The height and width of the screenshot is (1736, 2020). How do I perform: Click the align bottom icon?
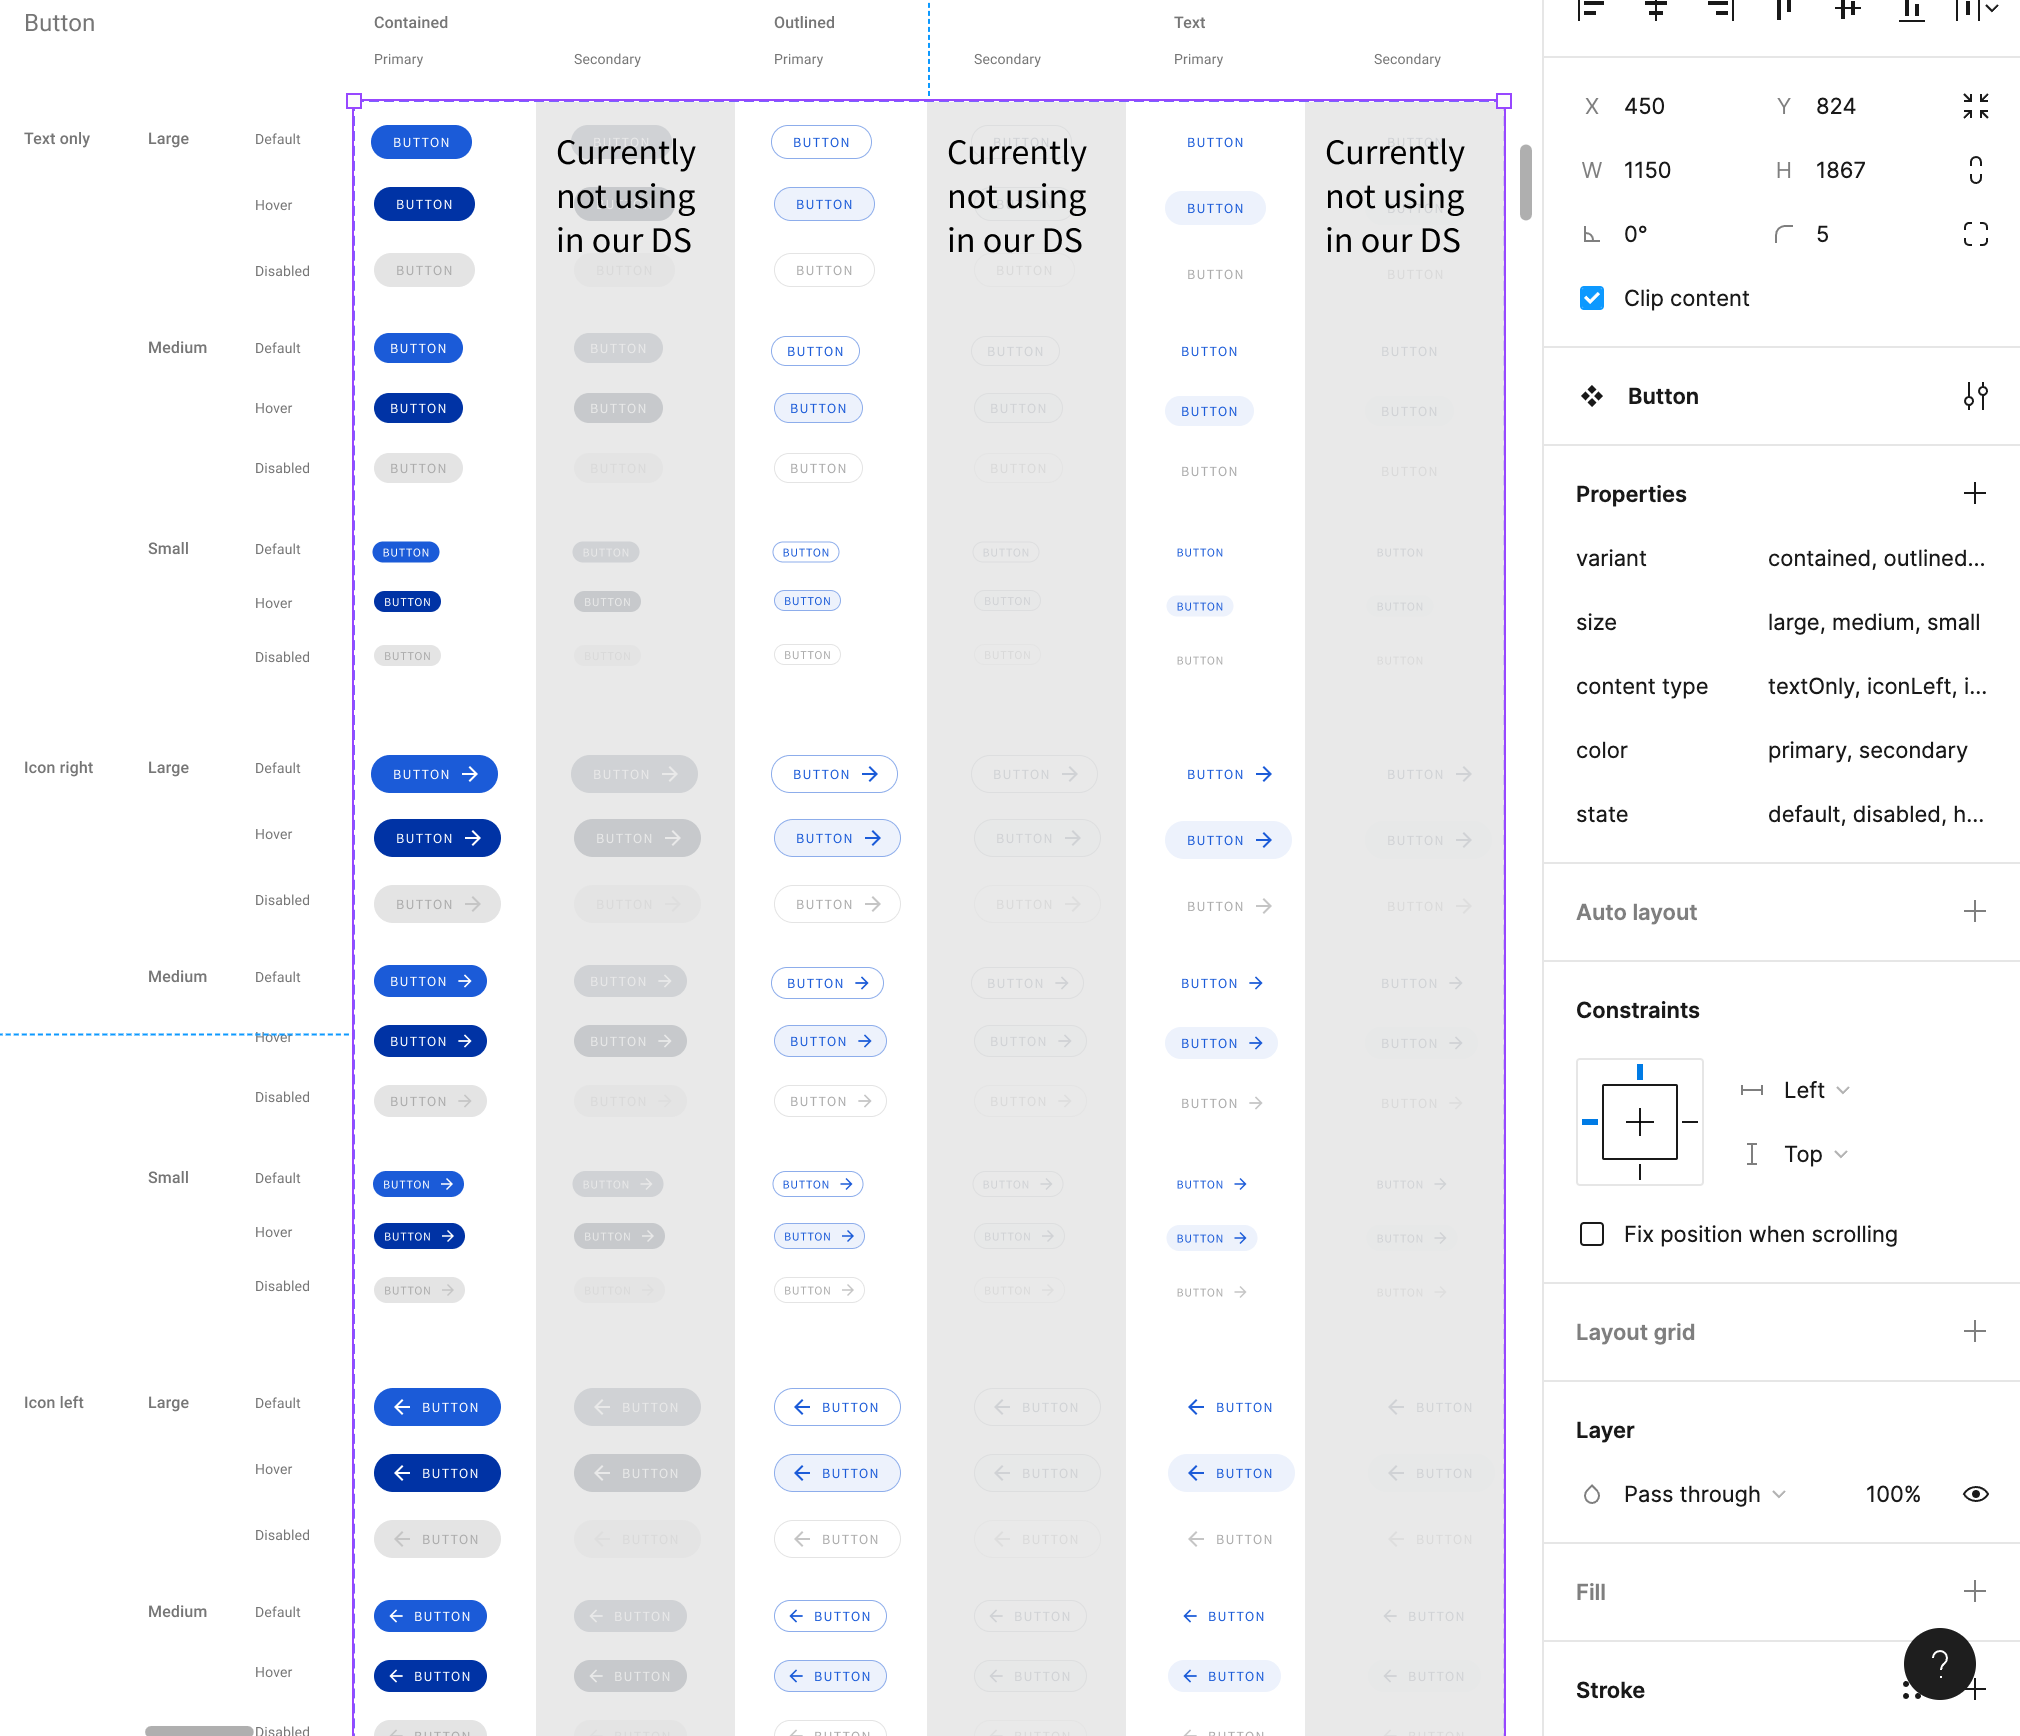(x=1911, y=10)
